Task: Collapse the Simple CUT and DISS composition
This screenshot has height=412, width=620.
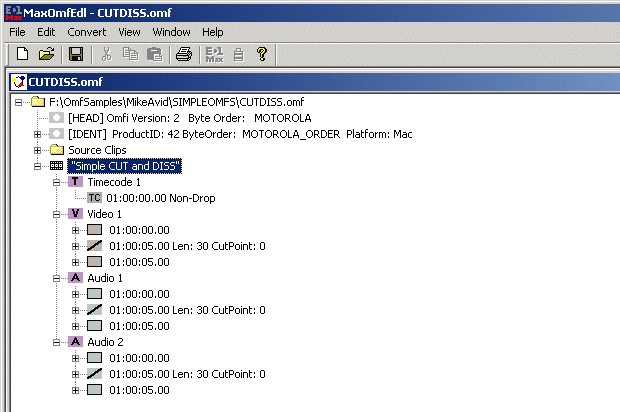Action: 37,166
